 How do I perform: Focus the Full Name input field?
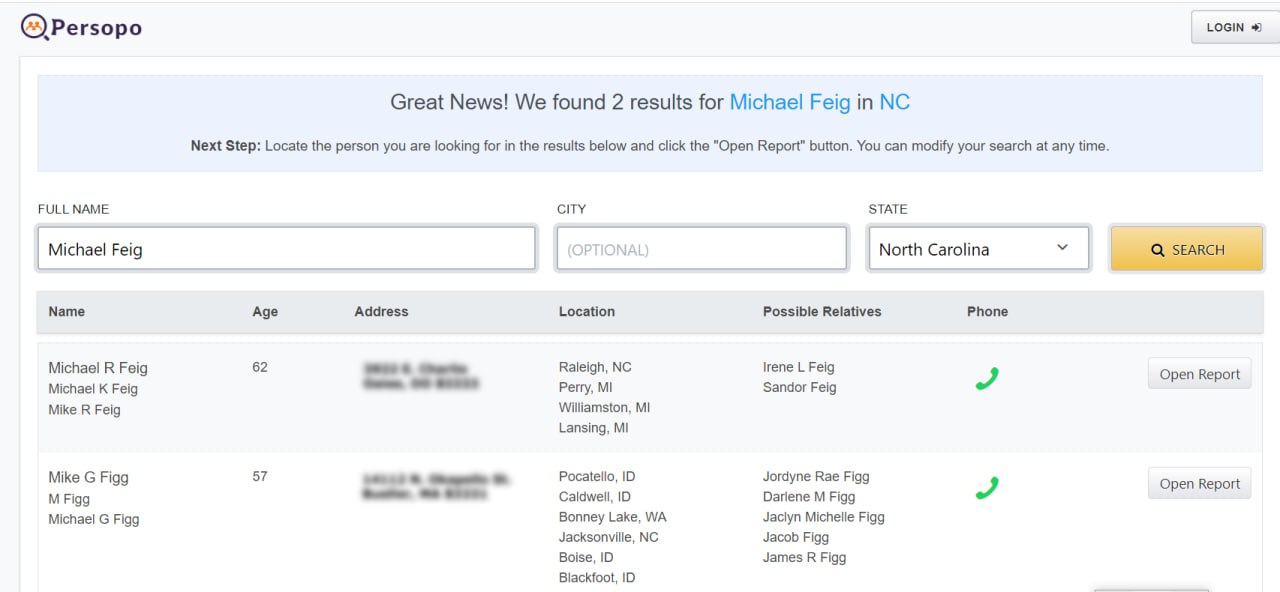(x=286, y=249)
